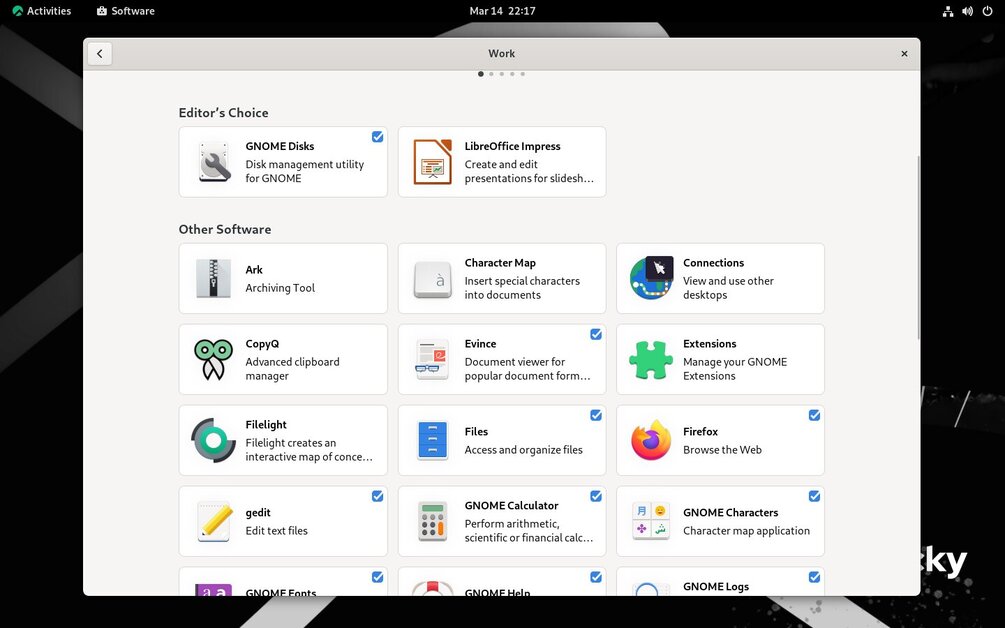Click the GNOME Disks wrench drive icon
Viewport: 1005px width, 628px height.
pos(213,162)
